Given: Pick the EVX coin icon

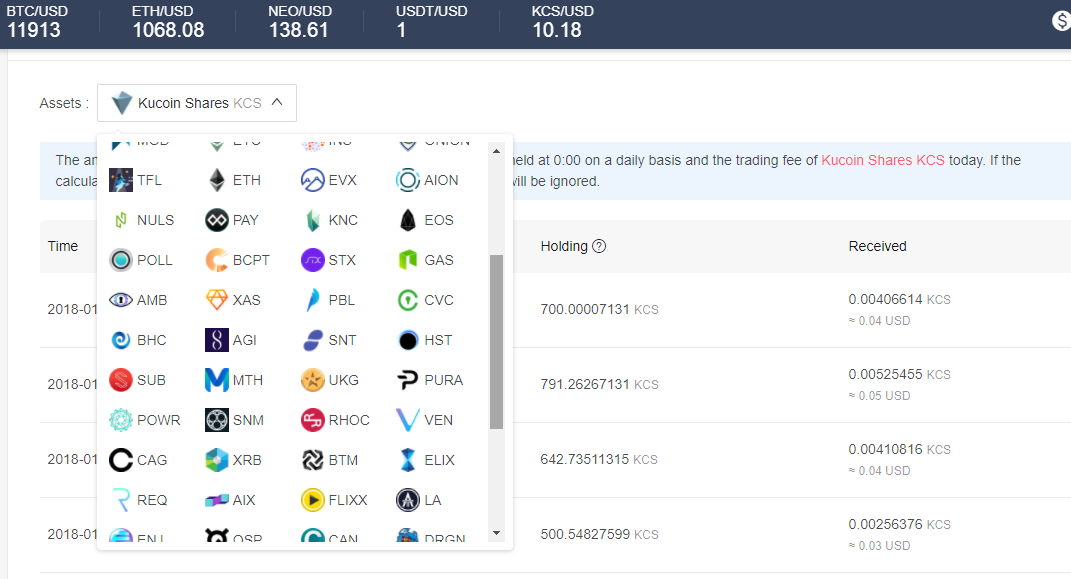Looking at the screenshot, I should click(312, 180).
